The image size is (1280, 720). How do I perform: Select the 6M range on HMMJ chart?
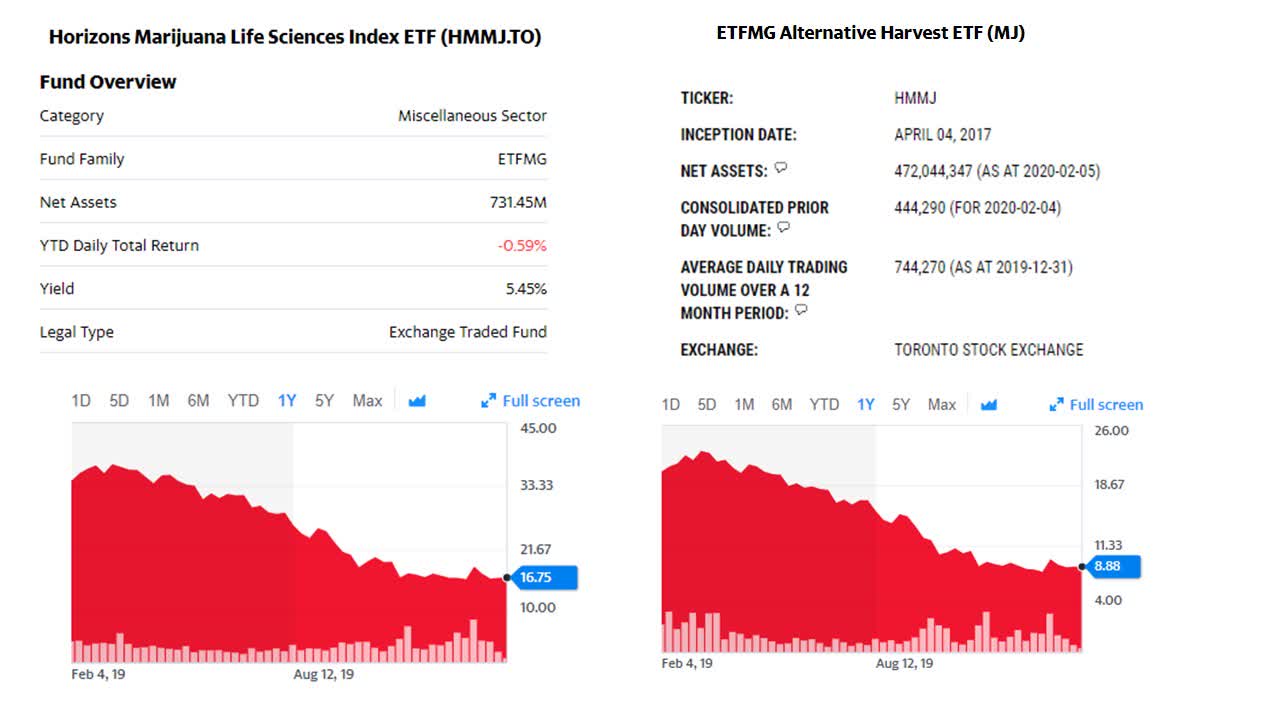pos(198,400)
